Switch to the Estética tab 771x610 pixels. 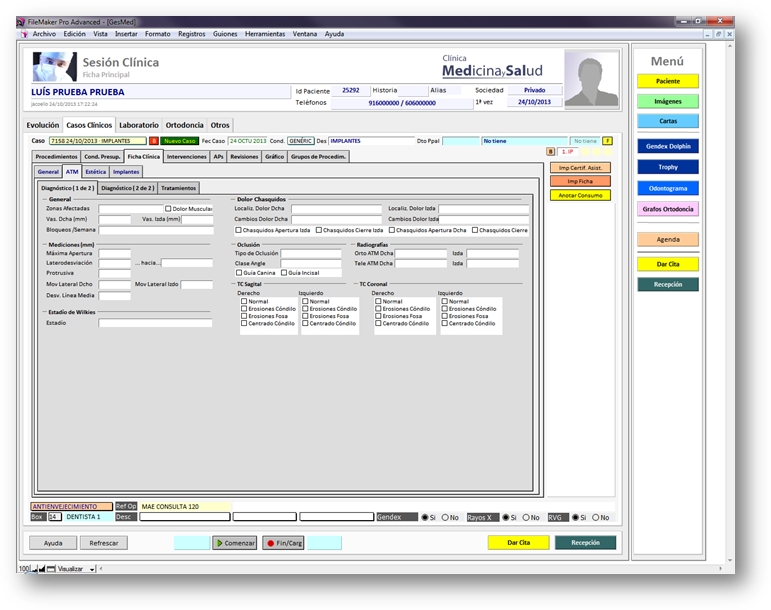(x=95, y=172)
